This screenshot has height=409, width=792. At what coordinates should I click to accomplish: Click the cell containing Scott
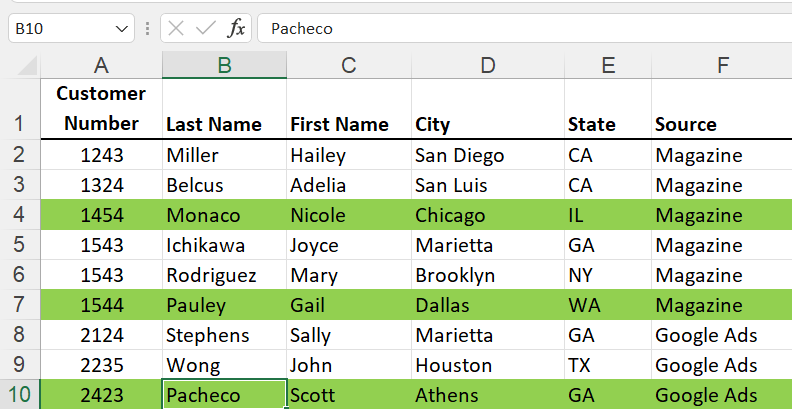[349, 394]
